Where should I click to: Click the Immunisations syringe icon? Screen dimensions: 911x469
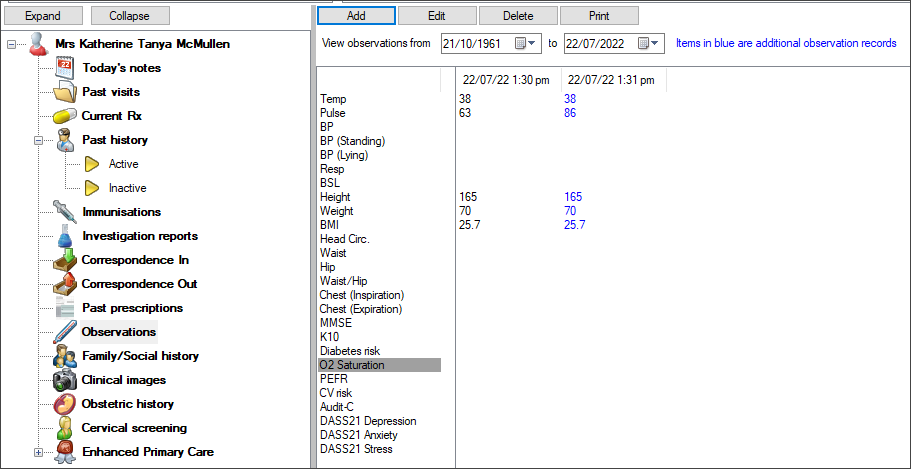tap(64, 212)
